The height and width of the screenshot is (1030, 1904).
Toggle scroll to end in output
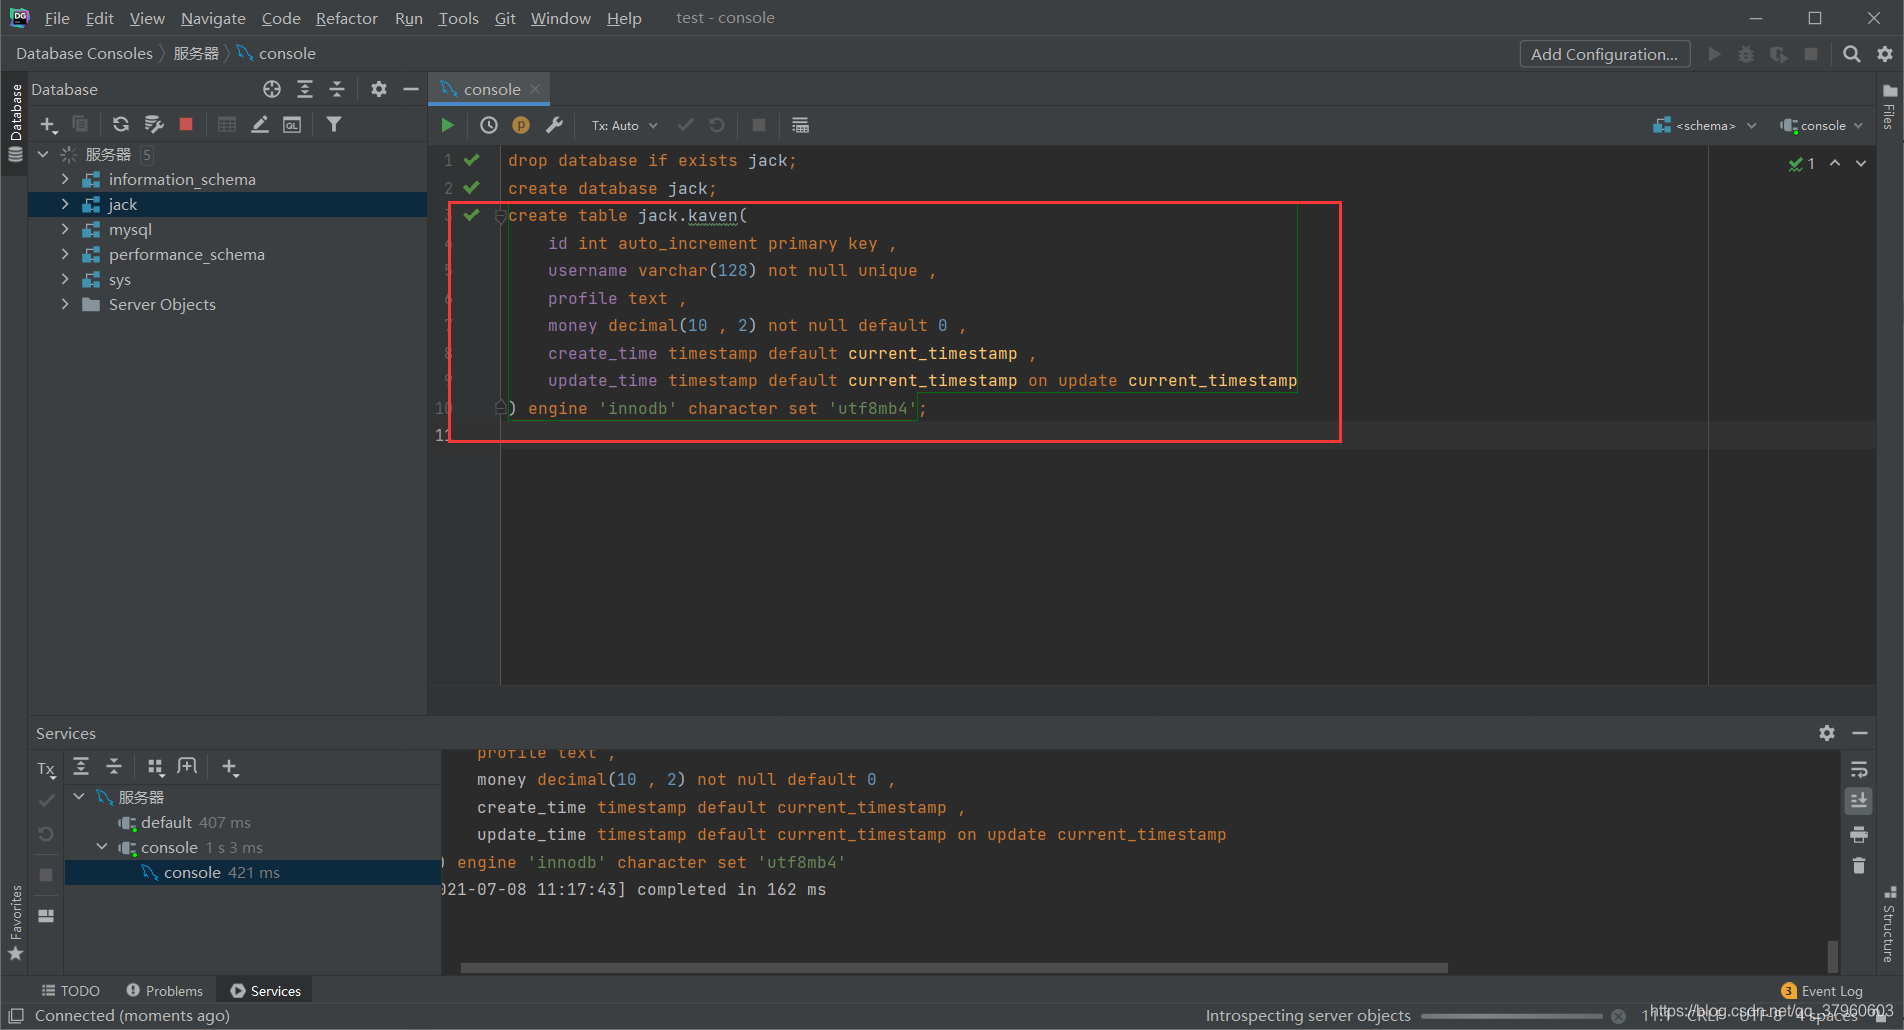(x=1859, y=801)
